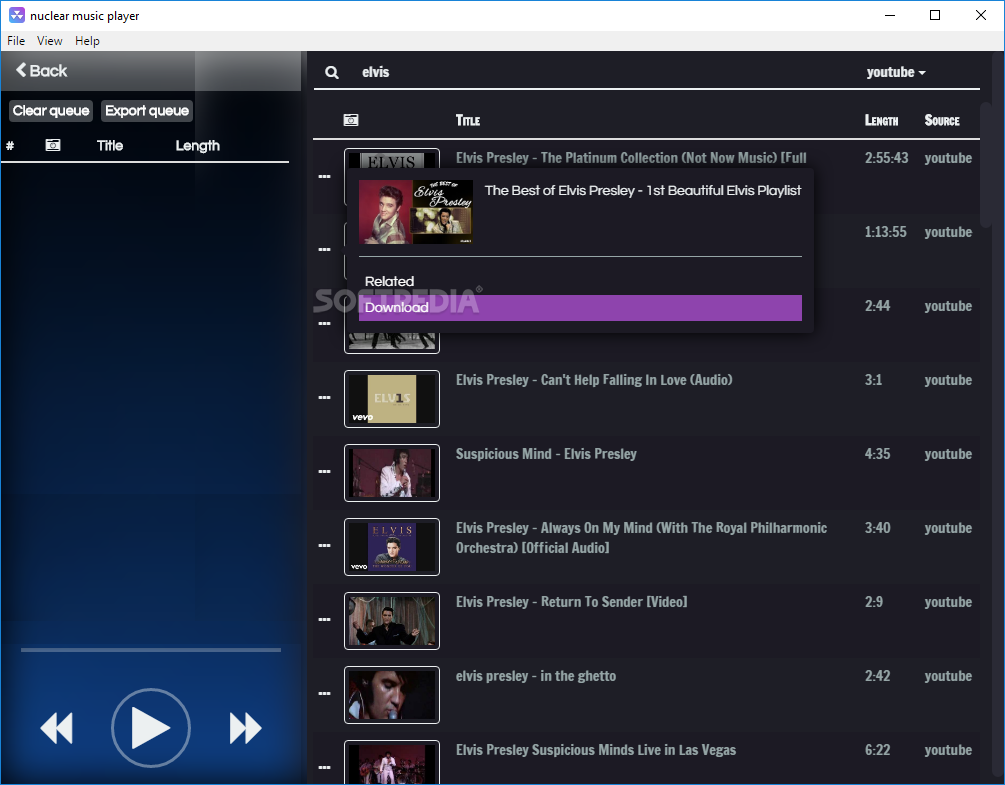Open options menu for the 2:44 row

pyautogui.click(x=324, y=324)
